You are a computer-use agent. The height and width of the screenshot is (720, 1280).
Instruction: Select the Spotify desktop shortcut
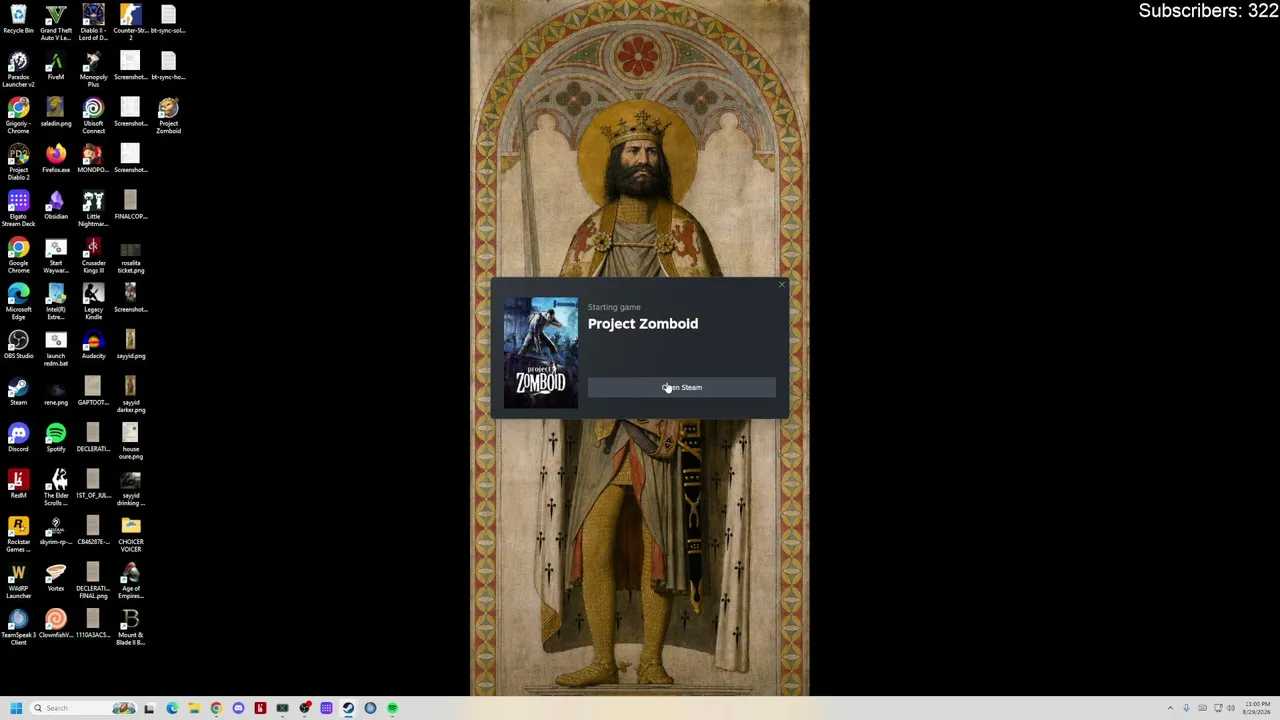(x=56, y=438)
